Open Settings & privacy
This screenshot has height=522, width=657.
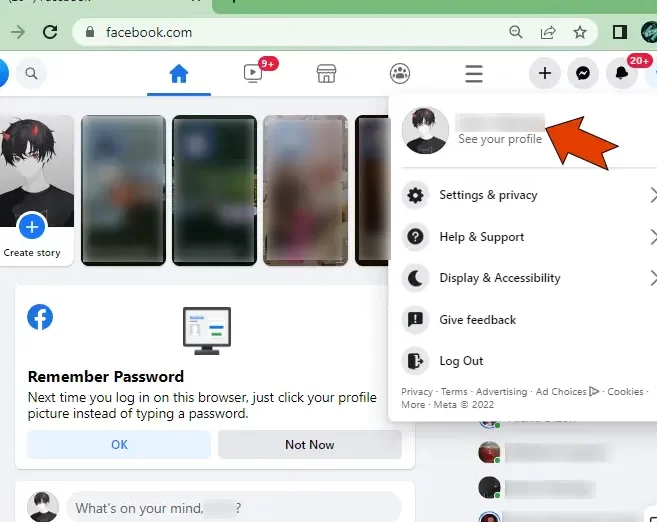tap(528, 195)
